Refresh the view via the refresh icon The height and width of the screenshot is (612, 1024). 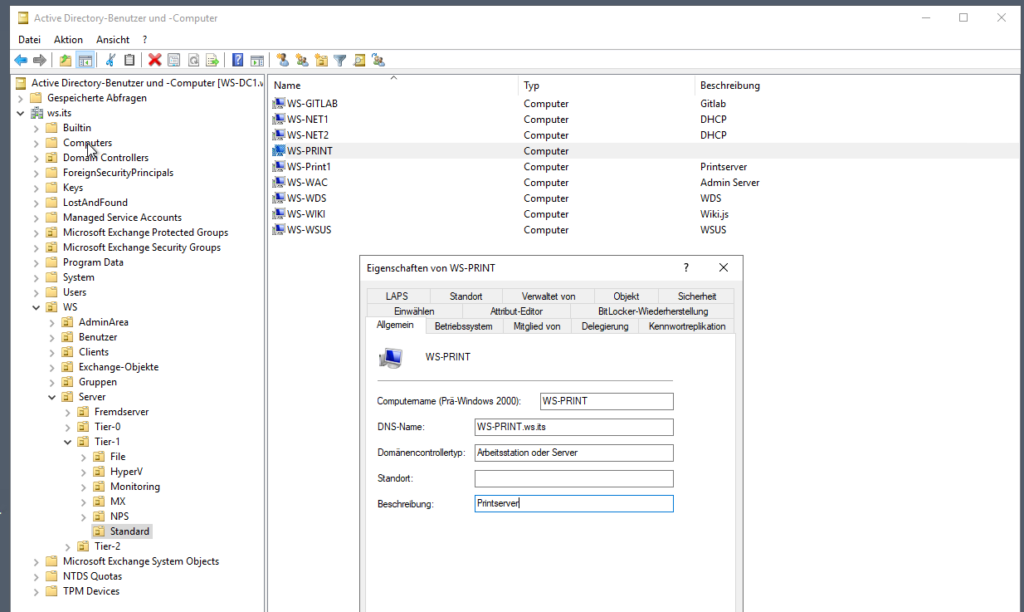pos(193,59)
